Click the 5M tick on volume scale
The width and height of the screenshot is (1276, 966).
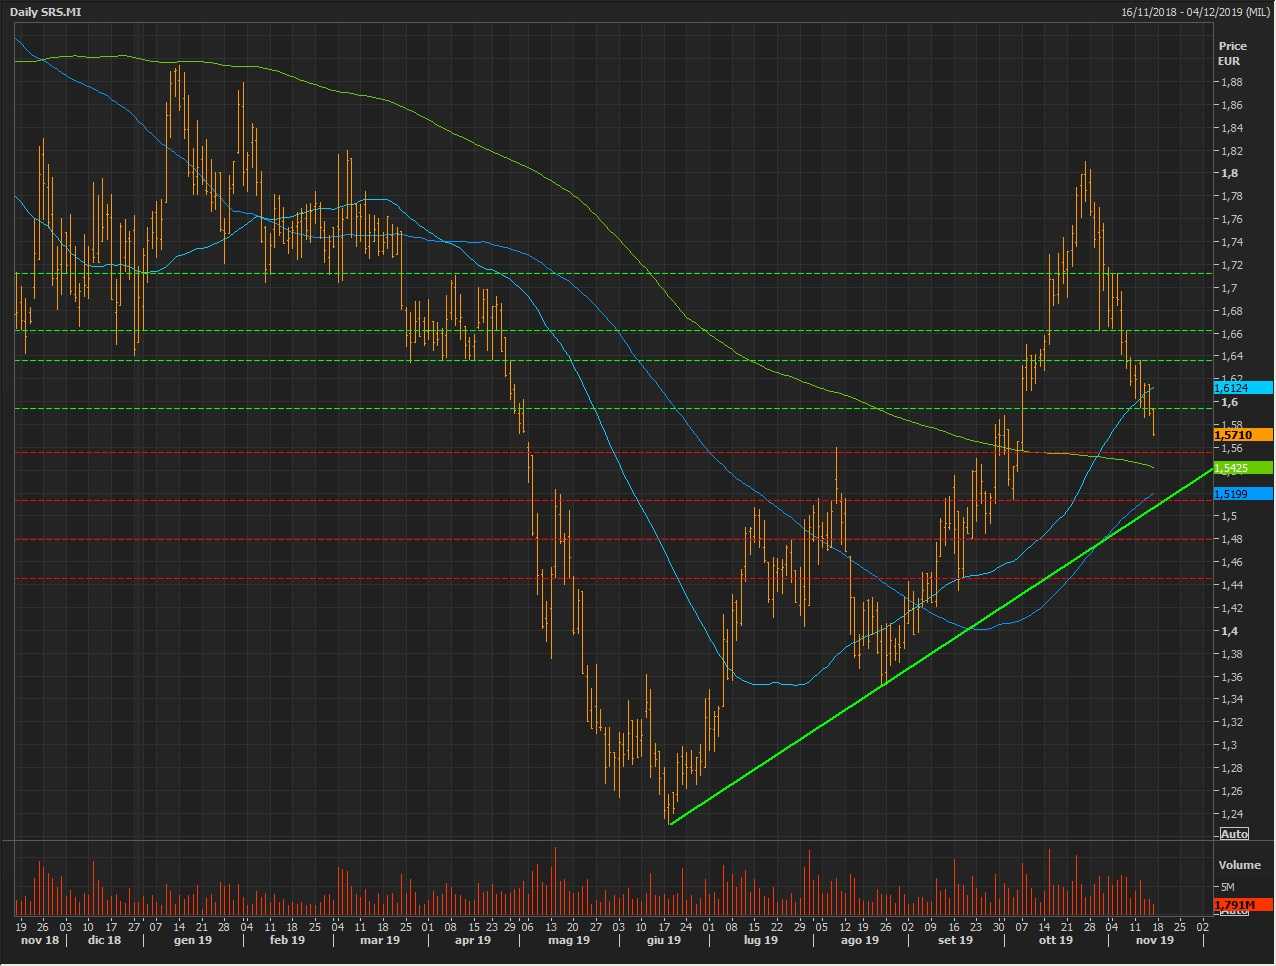pyautogui.click(x=1227, y=887)
